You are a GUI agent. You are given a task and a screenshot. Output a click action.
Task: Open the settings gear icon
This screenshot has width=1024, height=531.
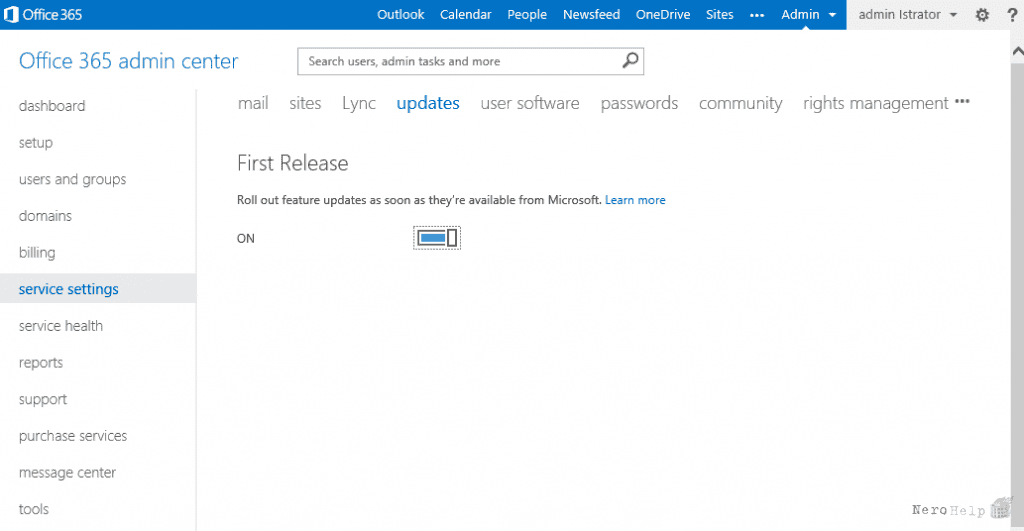(982, 14)
